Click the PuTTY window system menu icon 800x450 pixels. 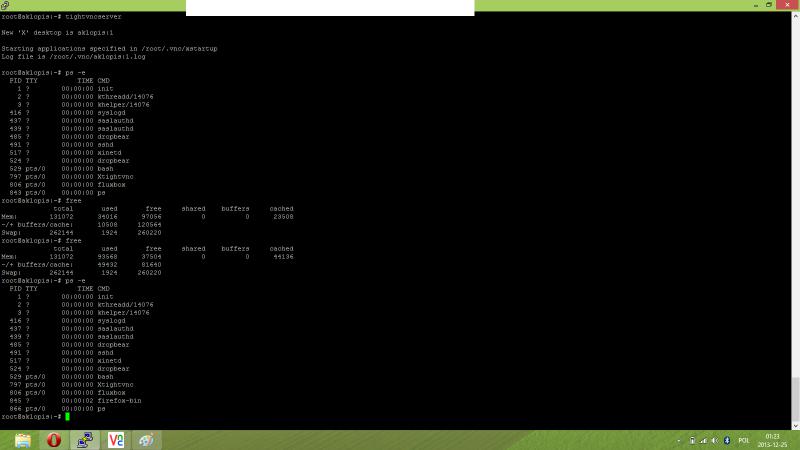5,5
